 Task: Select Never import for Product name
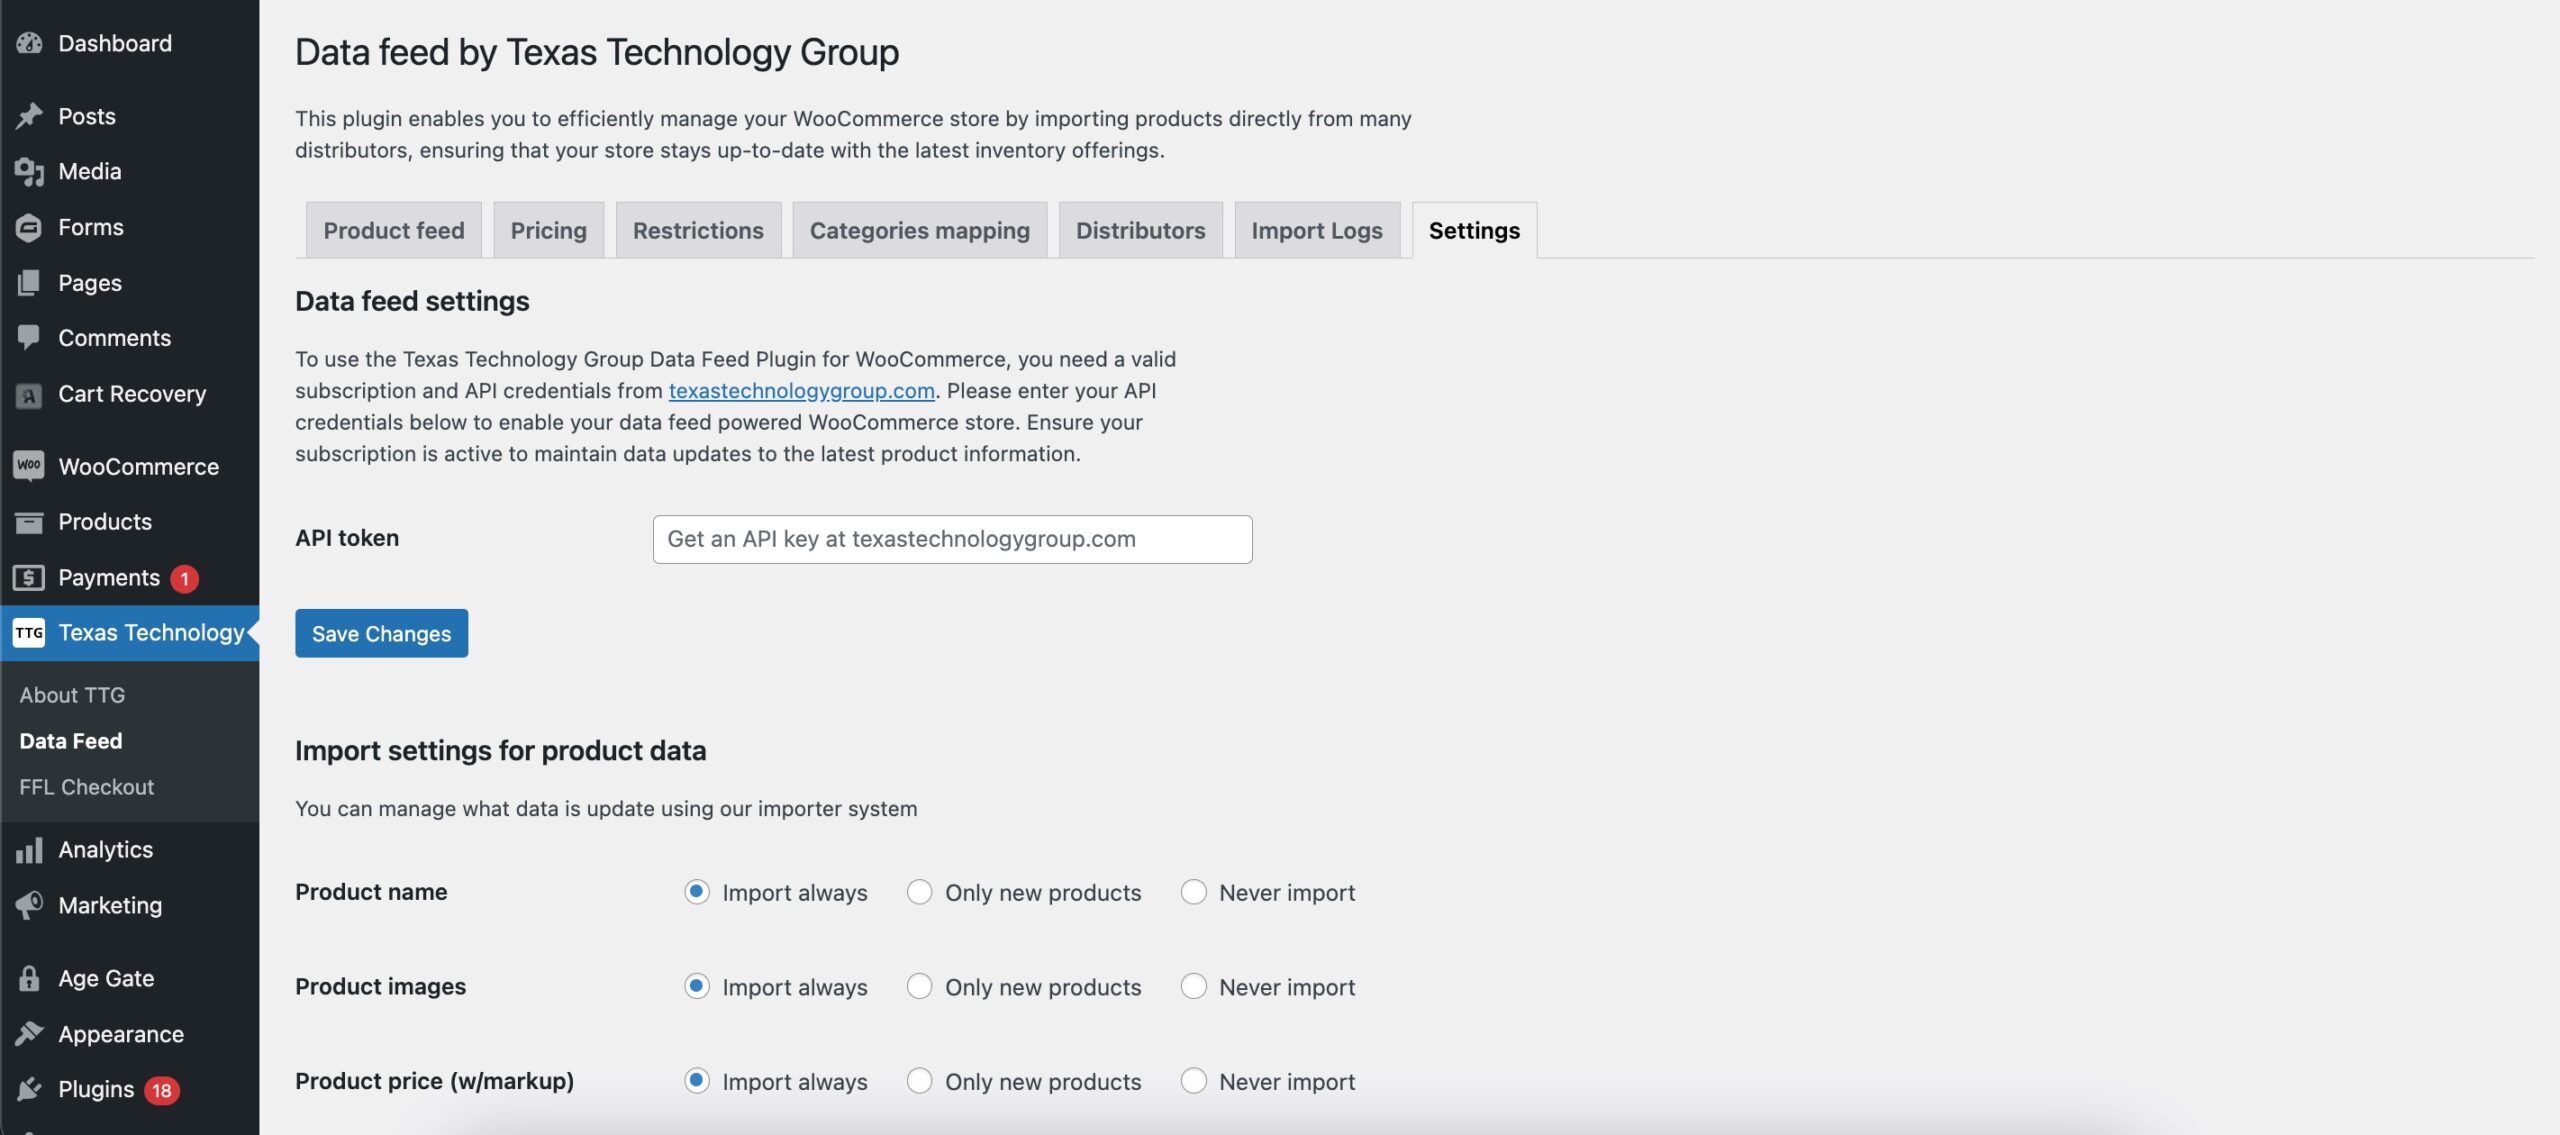click(1193, 892)
